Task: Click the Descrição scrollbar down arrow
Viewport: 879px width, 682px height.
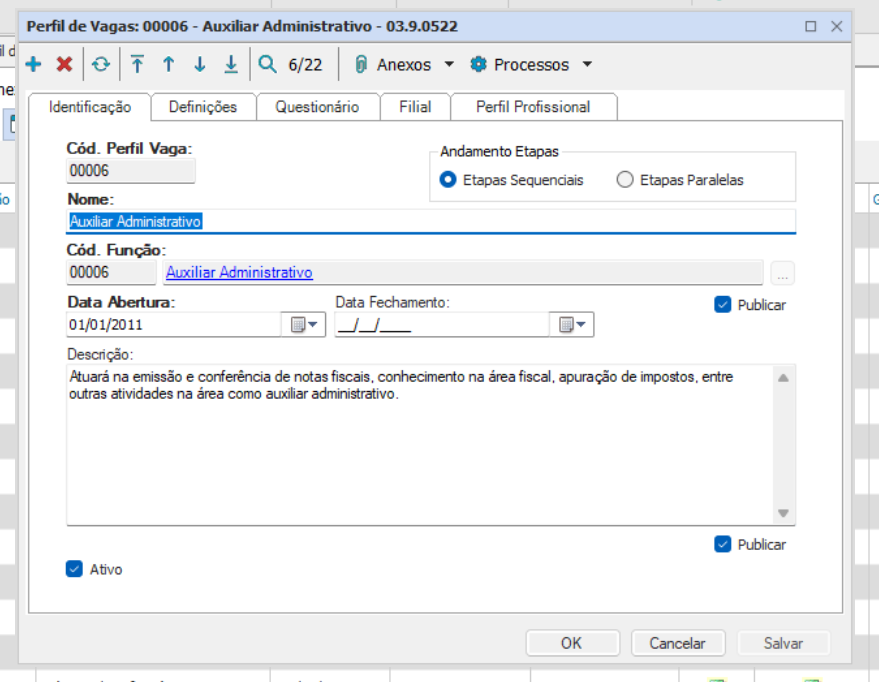Action: (x=784, y=513)
